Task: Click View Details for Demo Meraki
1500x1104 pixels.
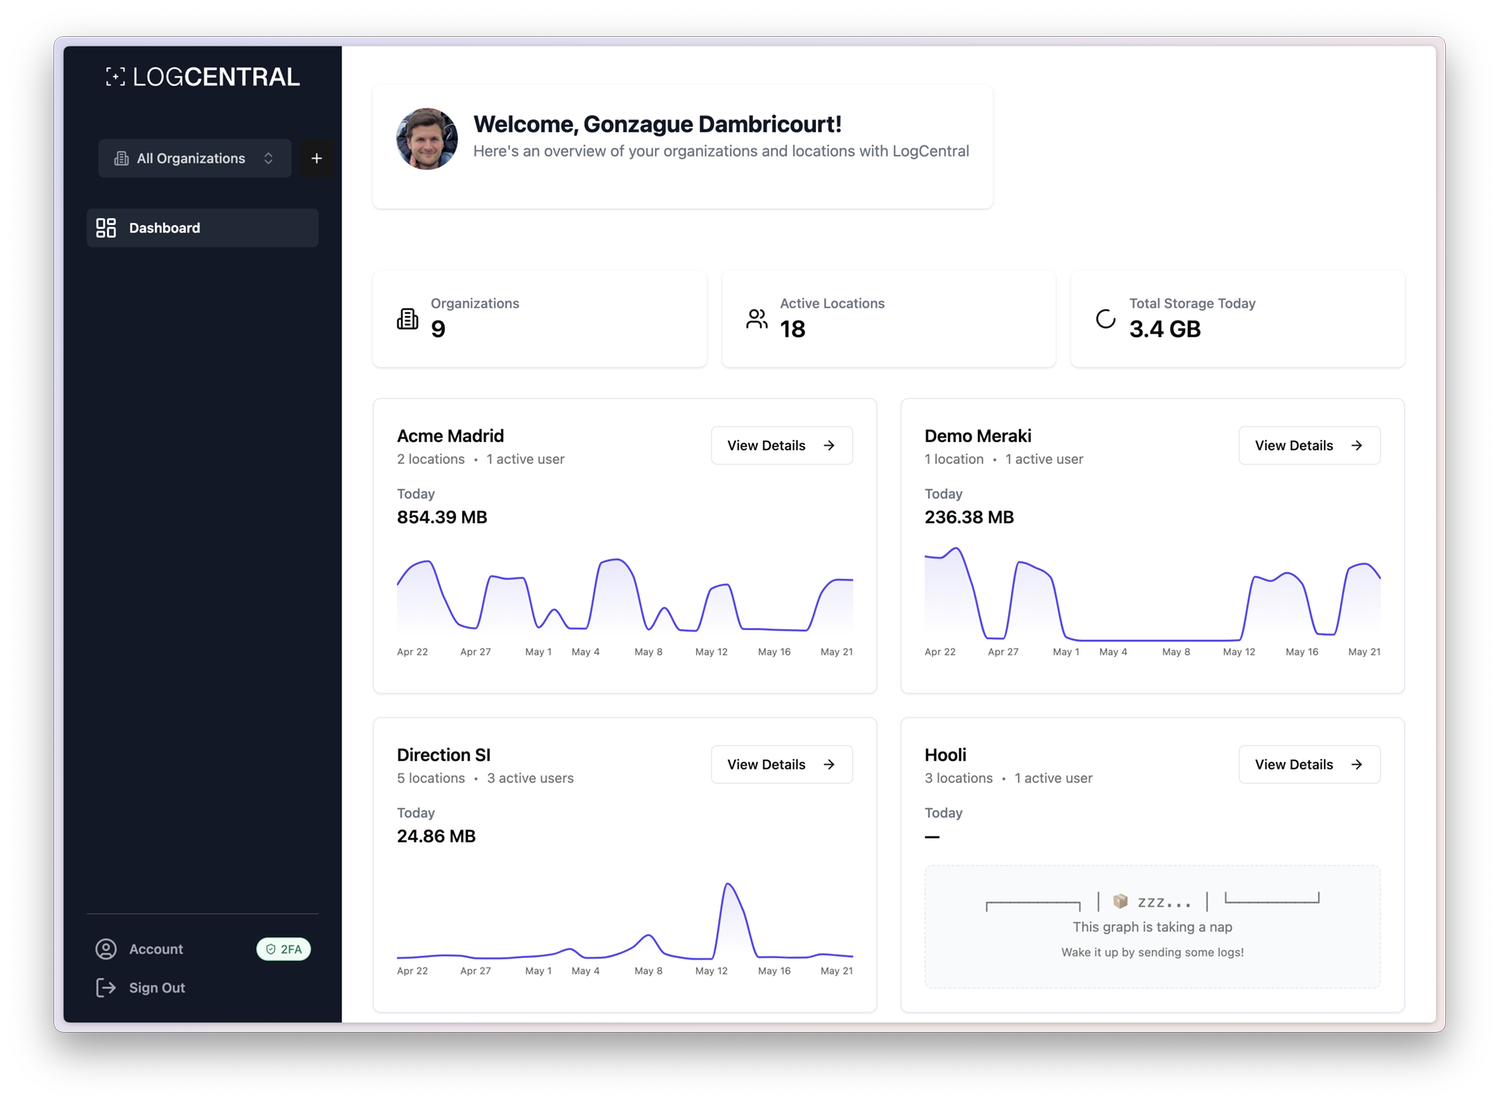Action: (x=1309, y=445)
